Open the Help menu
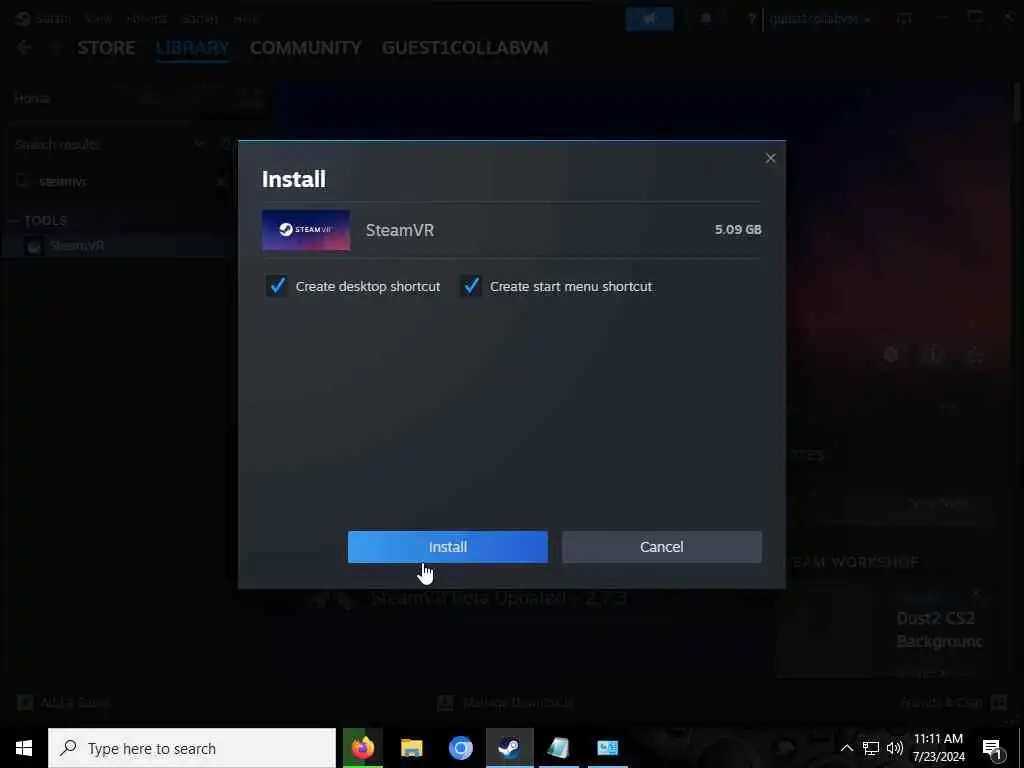1024x768 pixels. pos(247,18)
